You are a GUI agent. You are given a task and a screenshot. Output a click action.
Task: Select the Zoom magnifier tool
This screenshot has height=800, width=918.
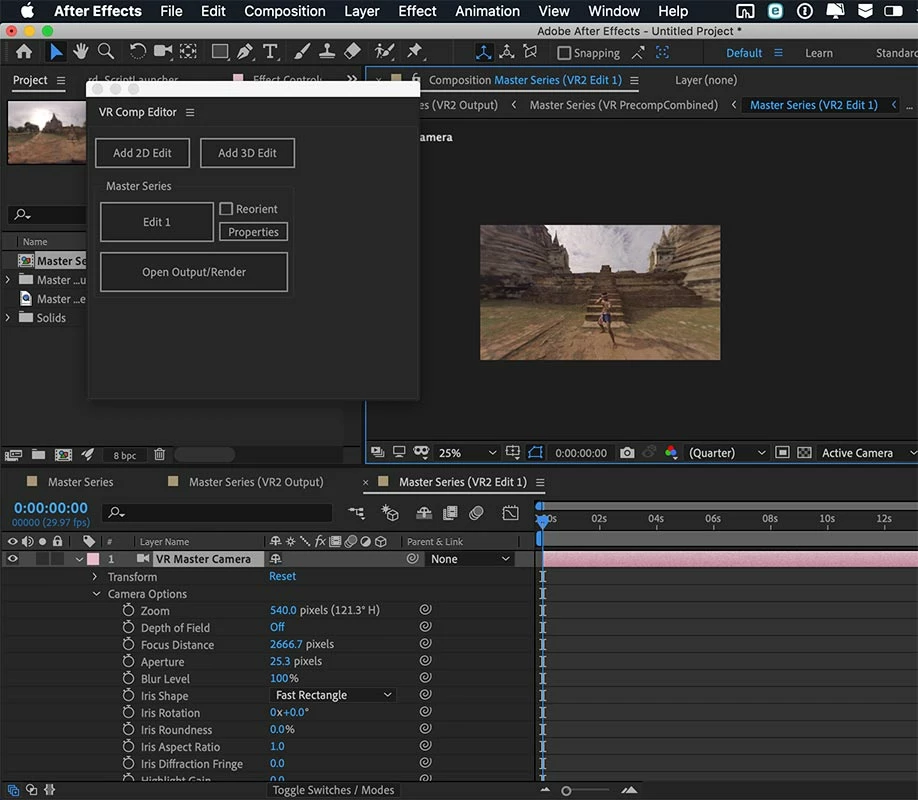pos(103,52)
